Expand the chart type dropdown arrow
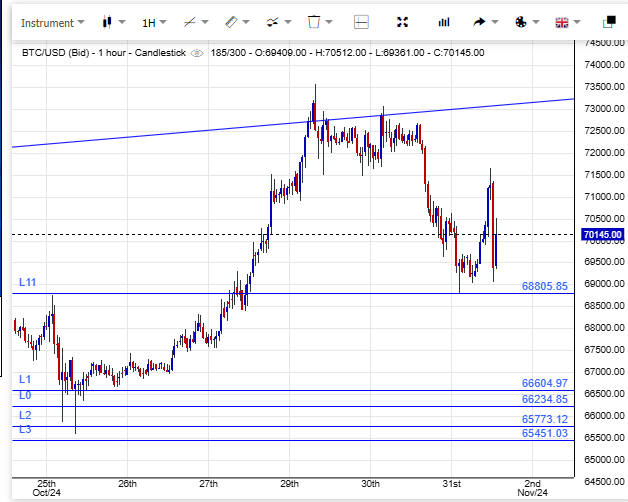Image resolution: width=628 pixels, height=502 pixels. coord(122,22)
